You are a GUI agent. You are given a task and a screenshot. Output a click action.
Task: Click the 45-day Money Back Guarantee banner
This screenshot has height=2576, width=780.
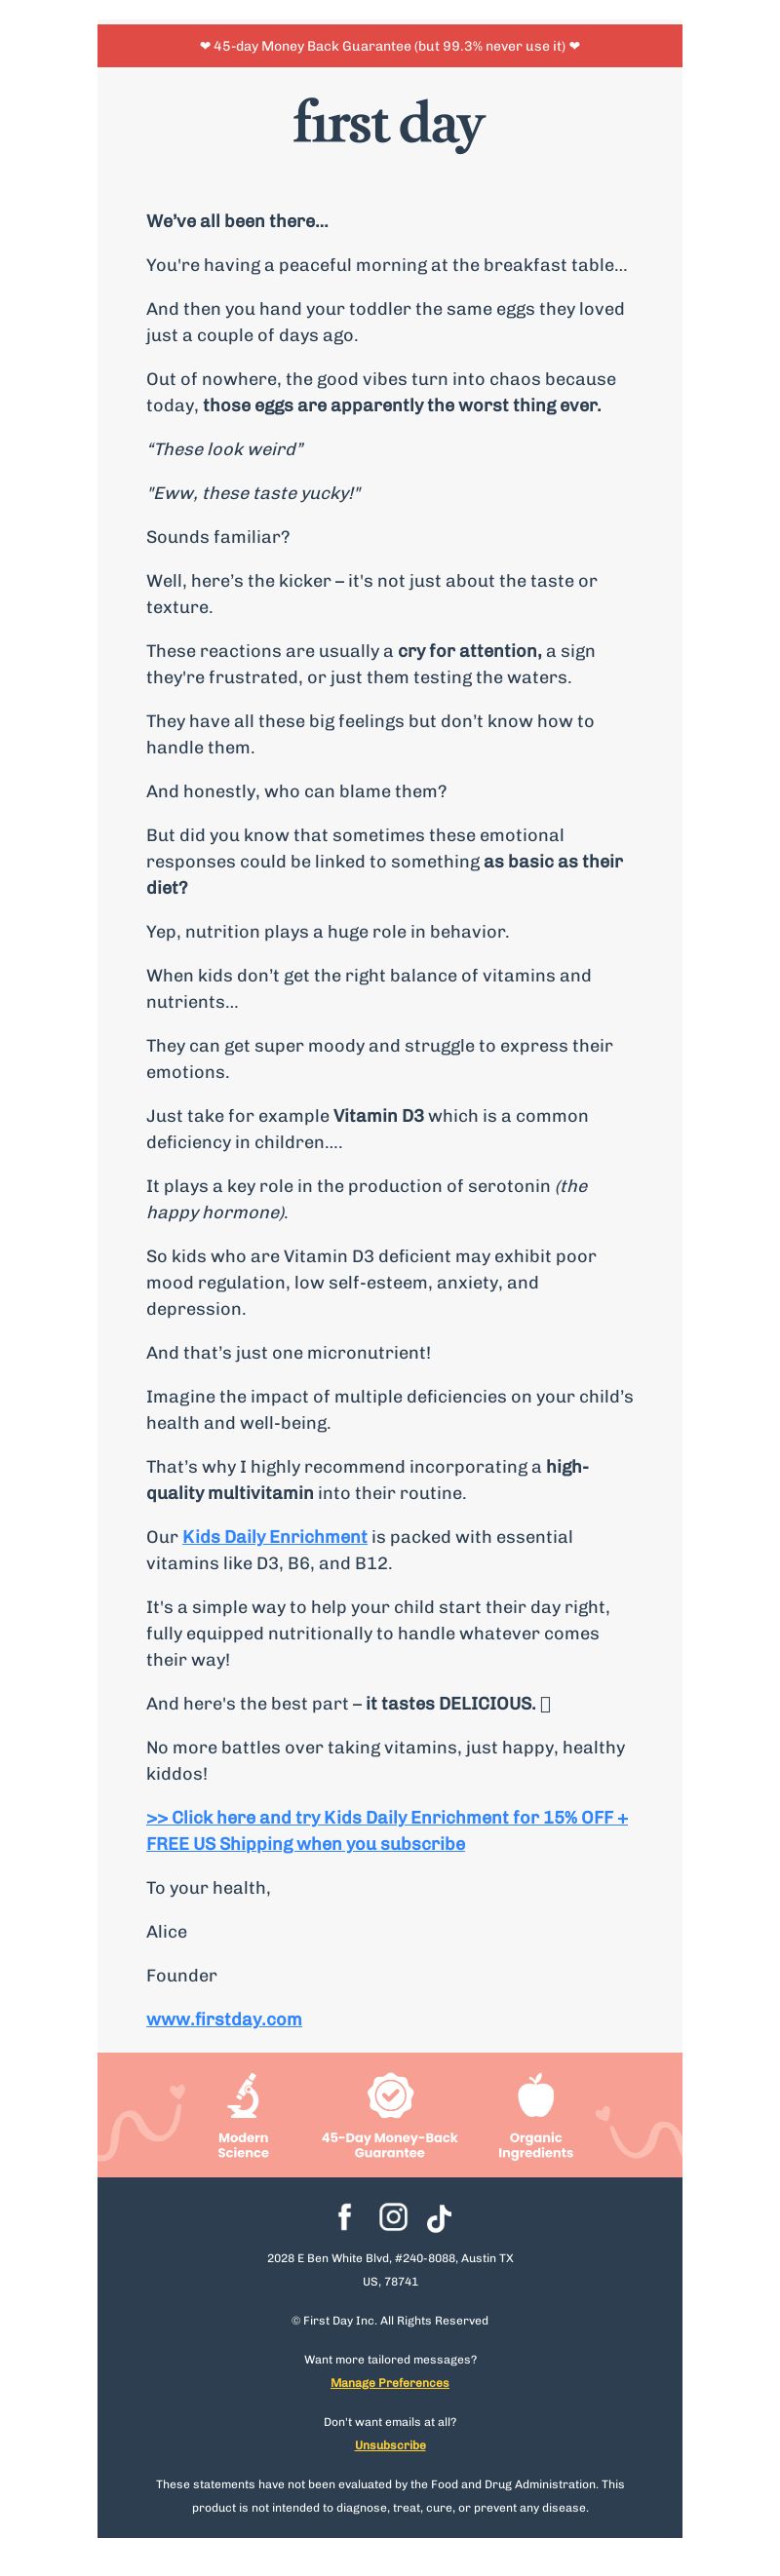390,46
